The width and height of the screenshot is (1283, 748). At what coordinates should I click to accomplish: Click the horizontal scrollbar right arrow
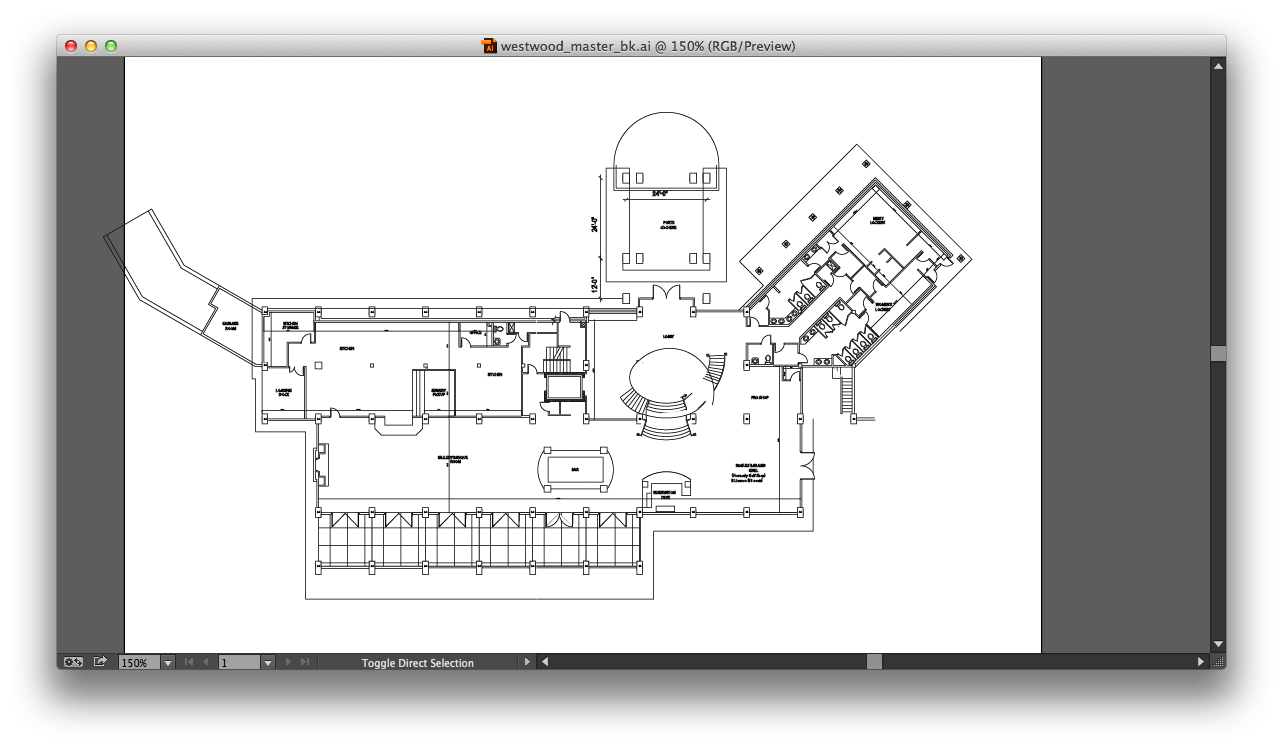(x=1201, y=662)
